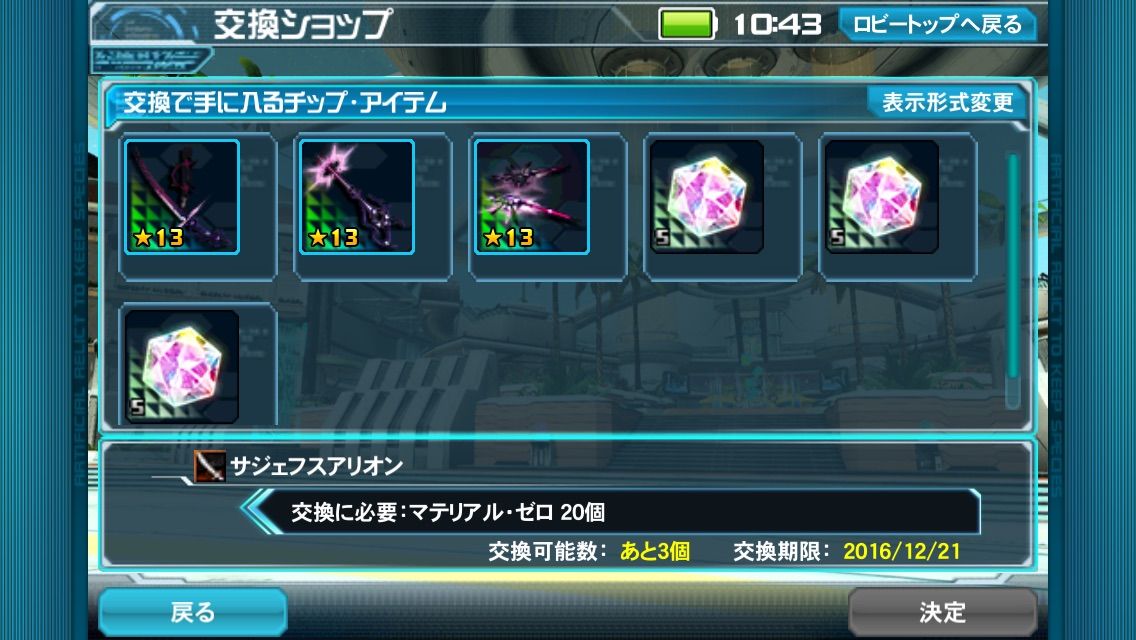
Task: Select the rainbow crystal in the second row
Action: coord(182,366)
